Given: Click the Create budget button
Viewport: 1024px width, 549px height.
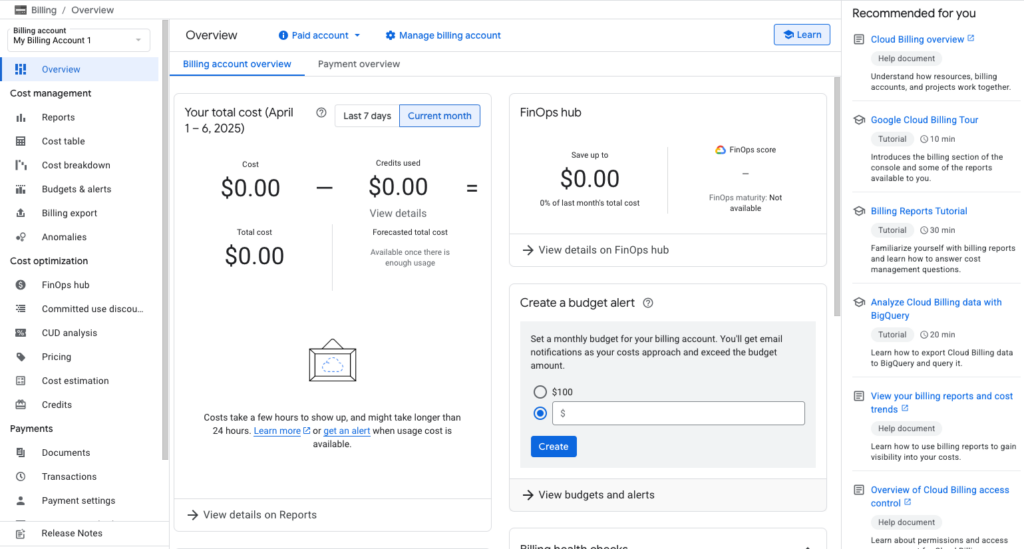Looking at the screenshot, I should [x=553, y=447].
